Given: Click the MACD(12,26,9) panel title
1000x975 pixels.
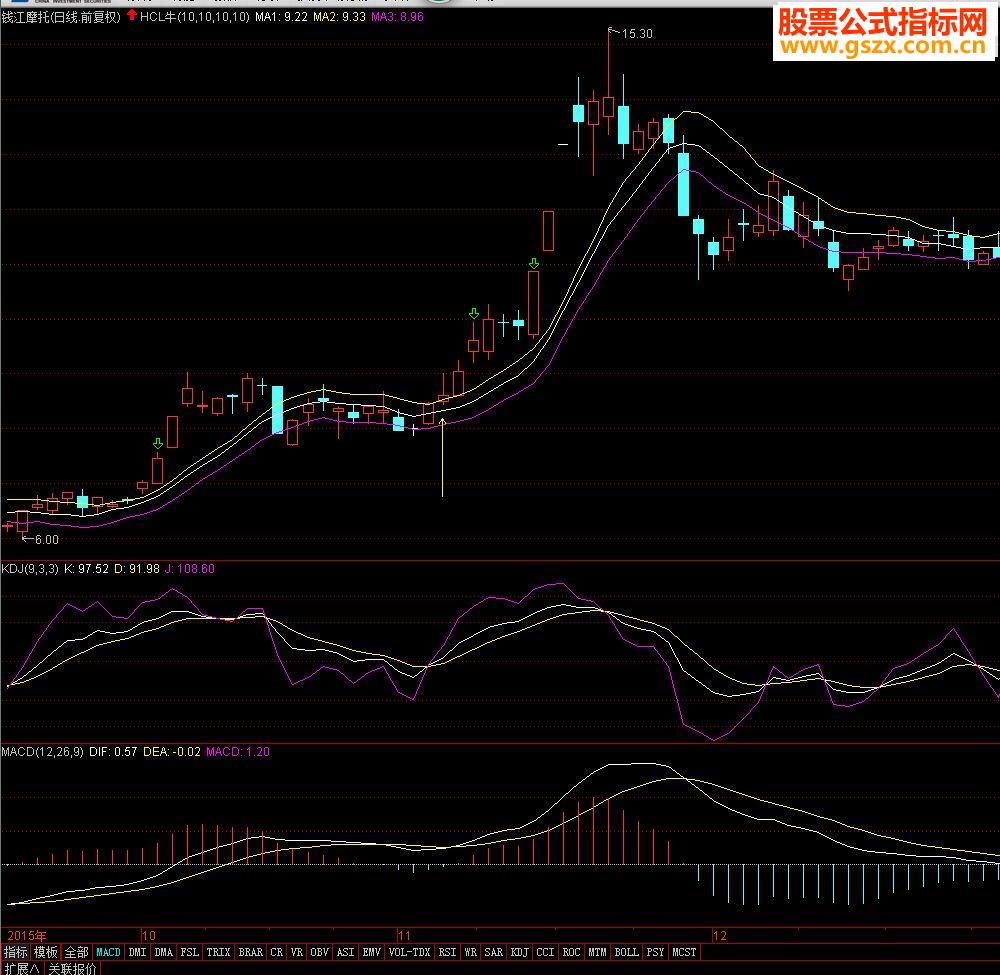Looking at the screenshot, I should [x=42, y=752].
